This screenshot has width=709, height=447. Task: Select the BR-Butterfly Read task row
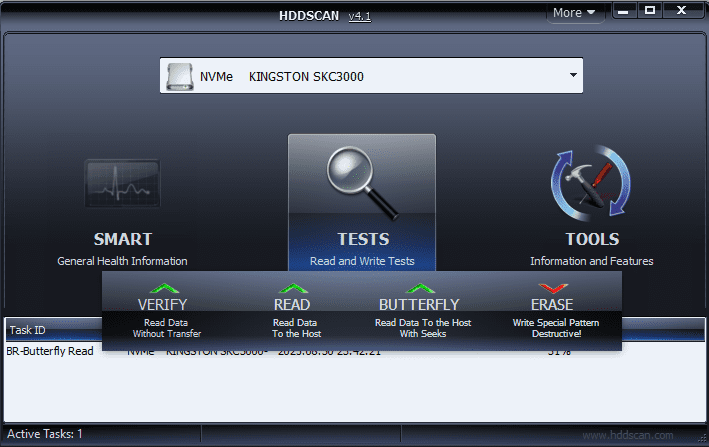354,351
